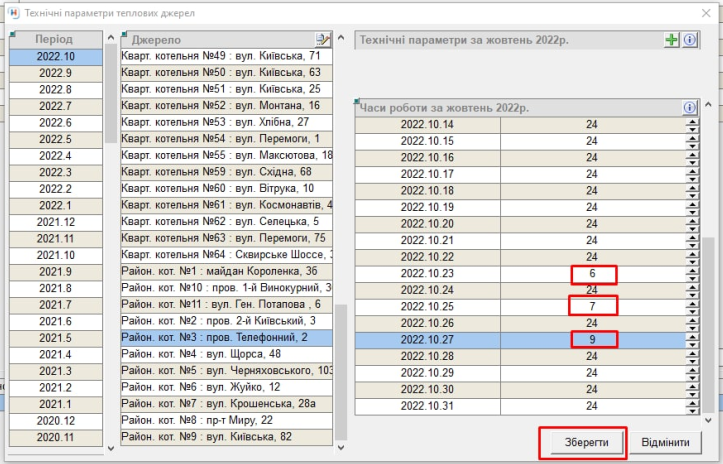Pick Кварт. котельня №52 вул. Монтана, 16
The width and height of the screenshot is (723, 464).
(x=226, y=106)
